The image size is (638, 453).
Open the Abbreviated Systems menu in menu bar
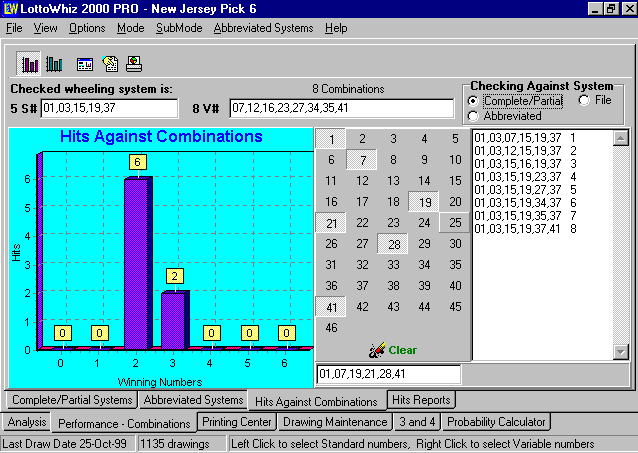coord(263,28)
